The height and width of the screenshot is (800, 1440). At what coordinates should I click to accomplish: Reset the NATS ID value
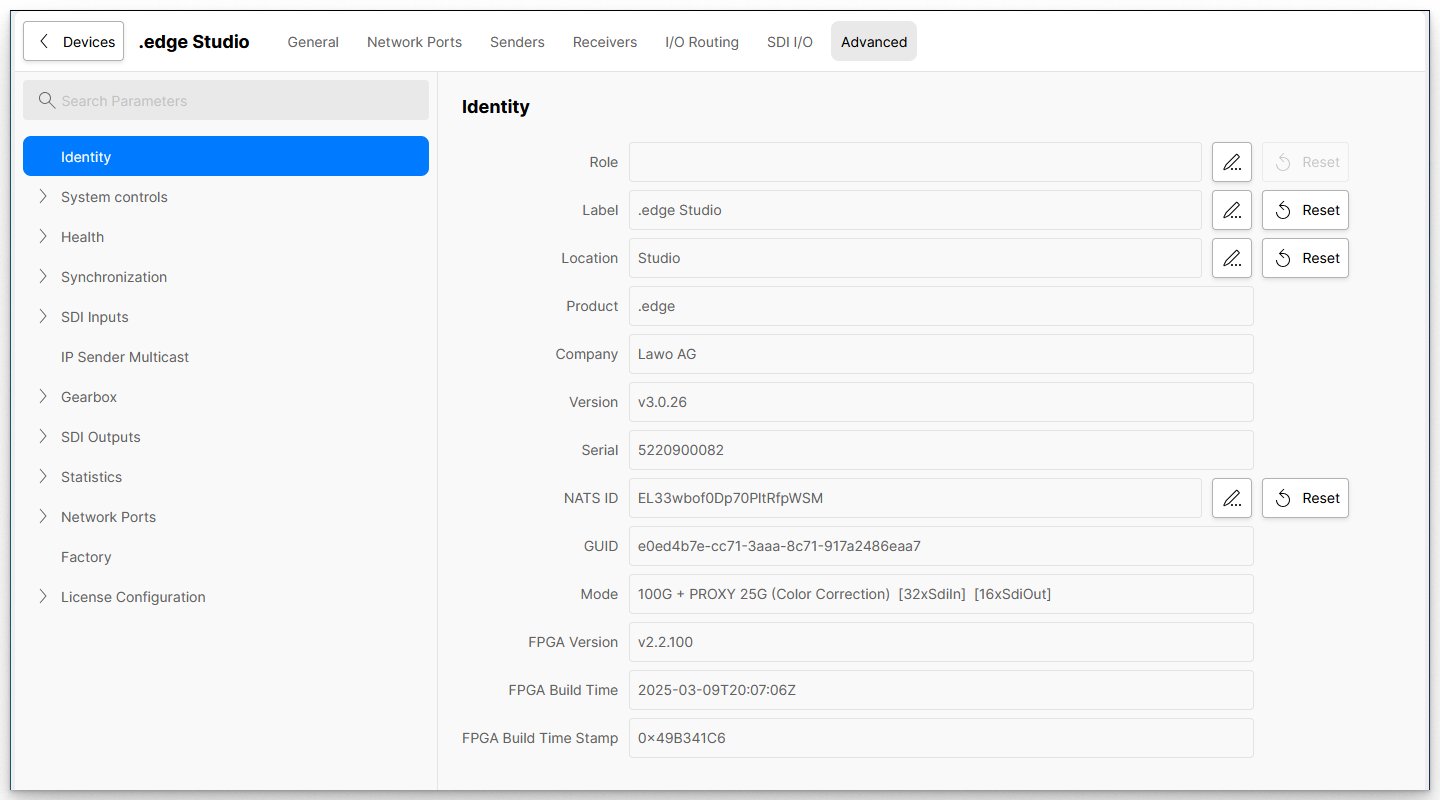click(1305, 498)
